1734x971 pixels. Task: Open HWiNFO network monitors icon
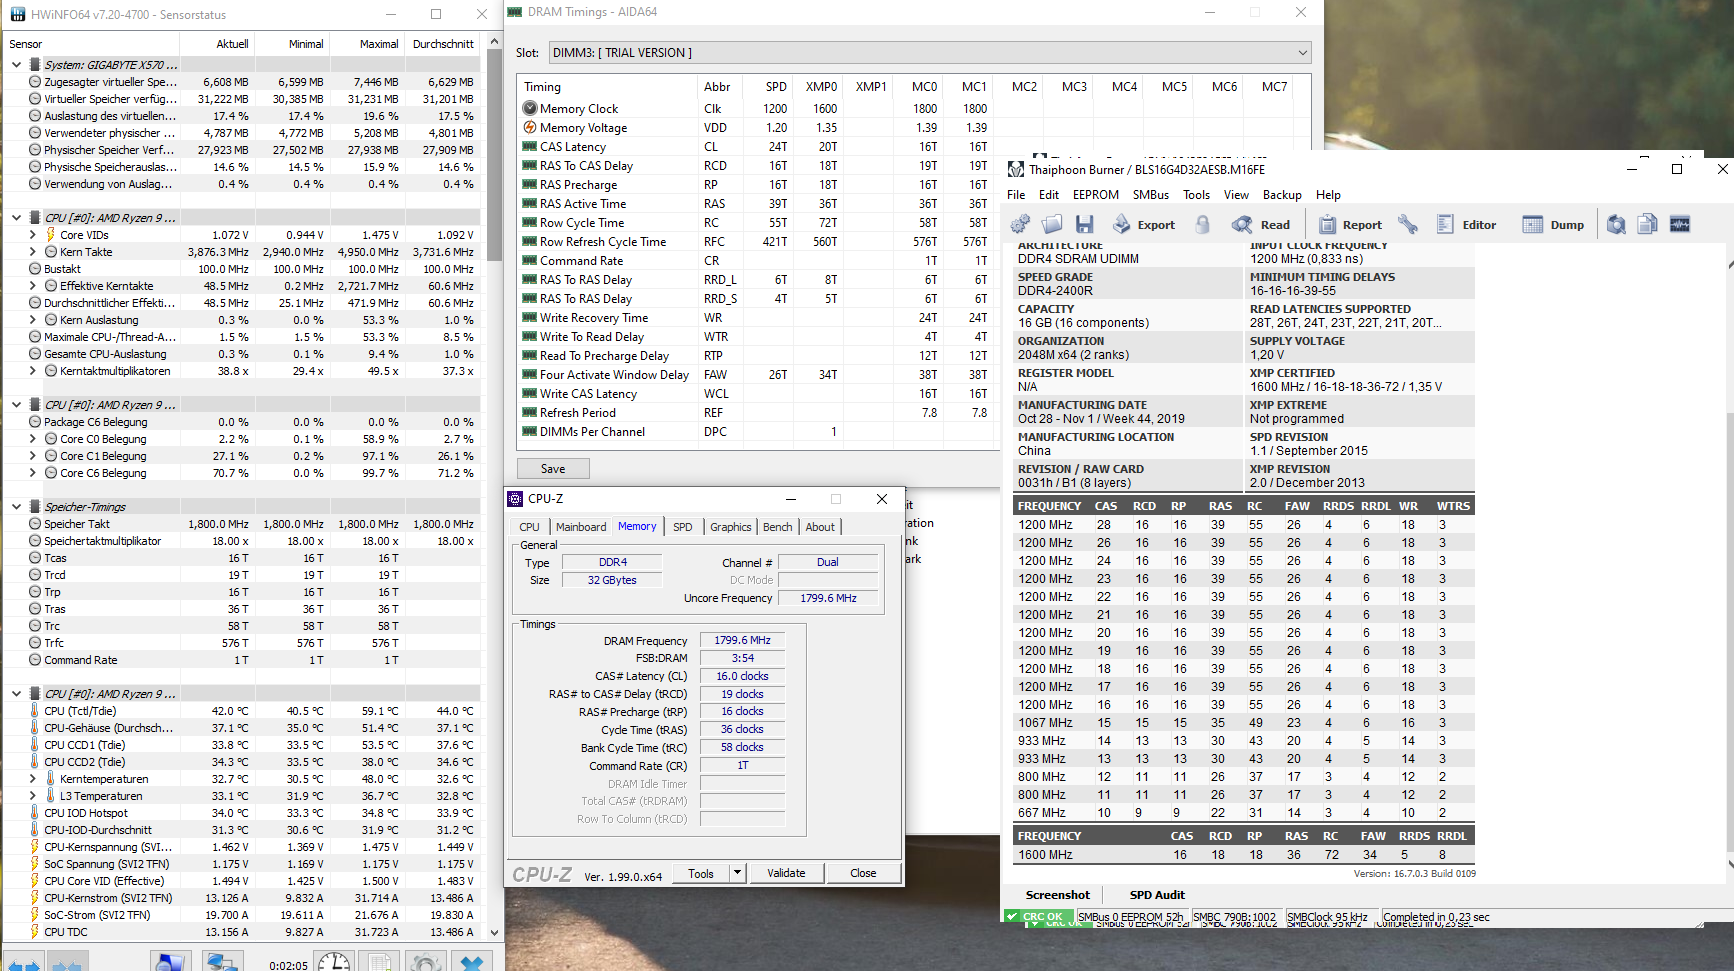pos(221,963)
